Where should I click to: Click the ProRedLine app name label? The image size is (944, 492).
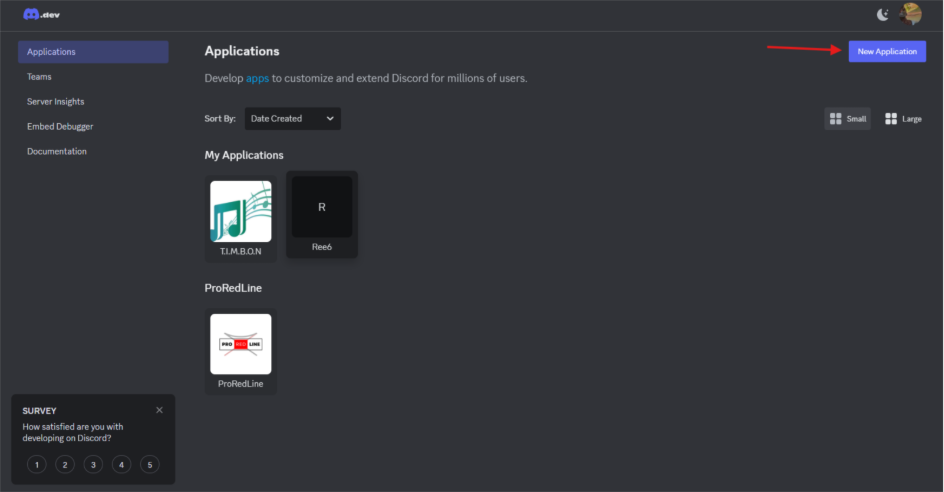(240, 384)
